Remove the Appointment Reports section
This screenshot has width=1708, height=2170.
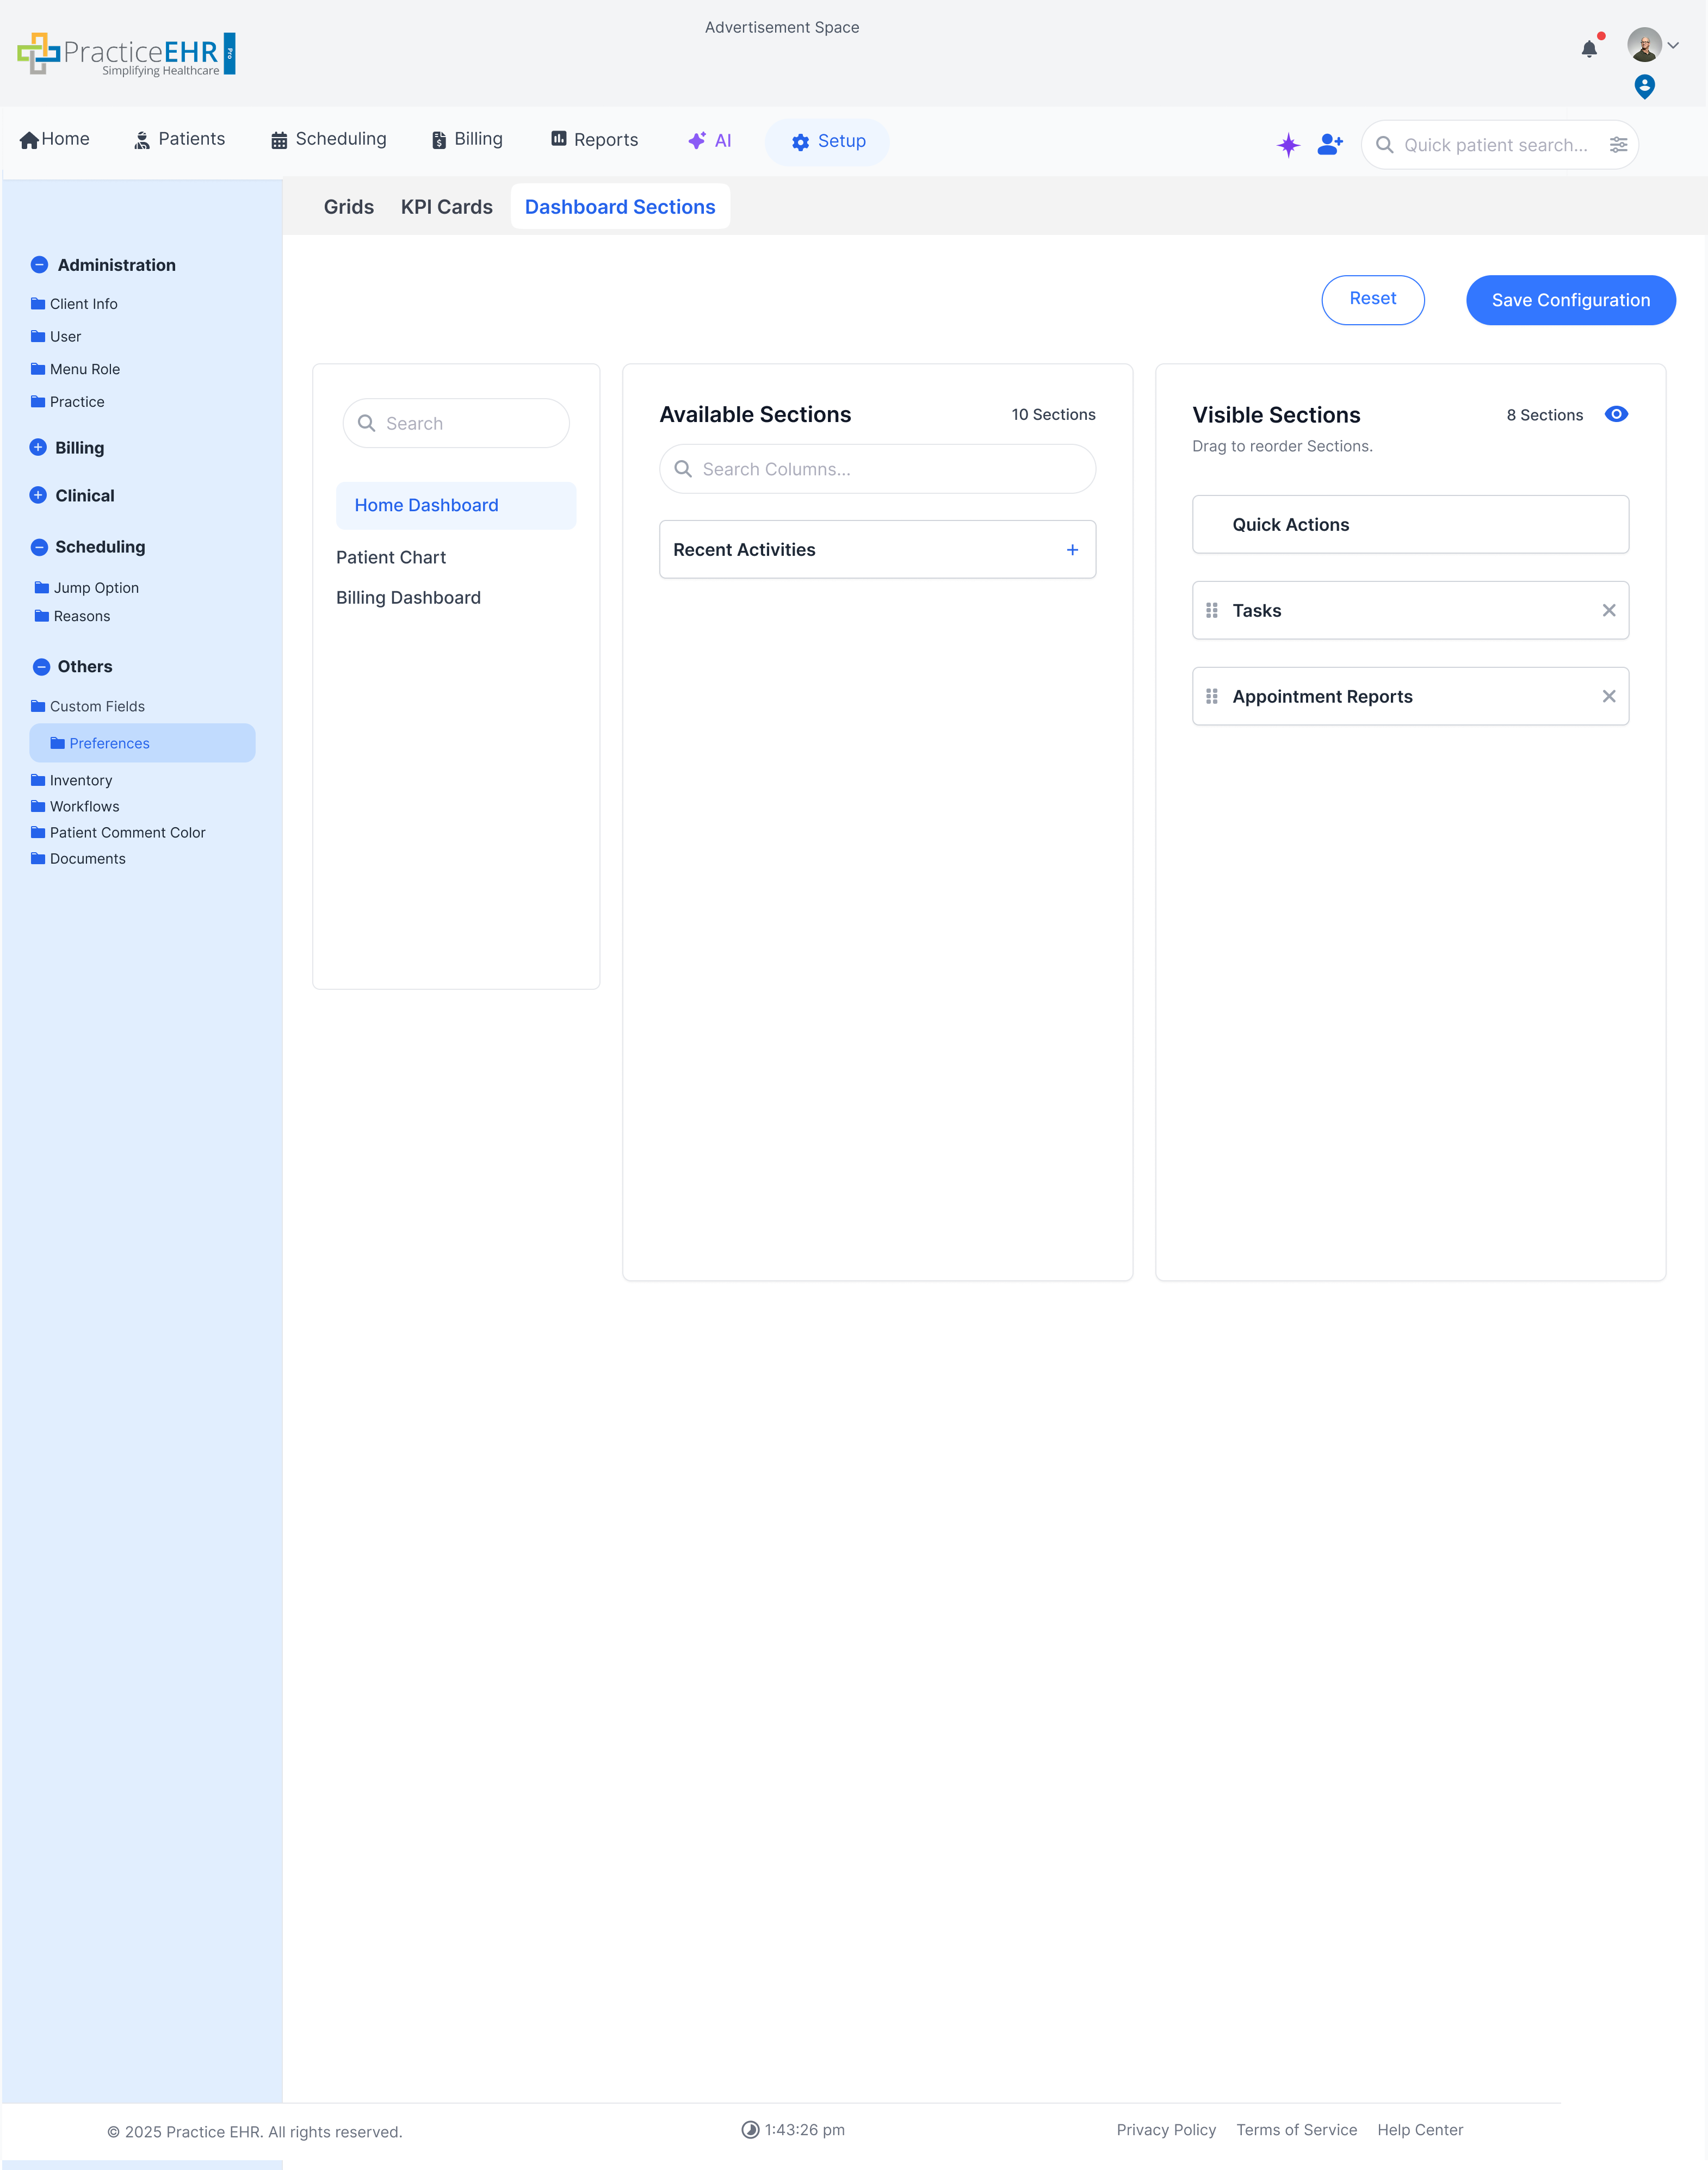coord(1610,695)
